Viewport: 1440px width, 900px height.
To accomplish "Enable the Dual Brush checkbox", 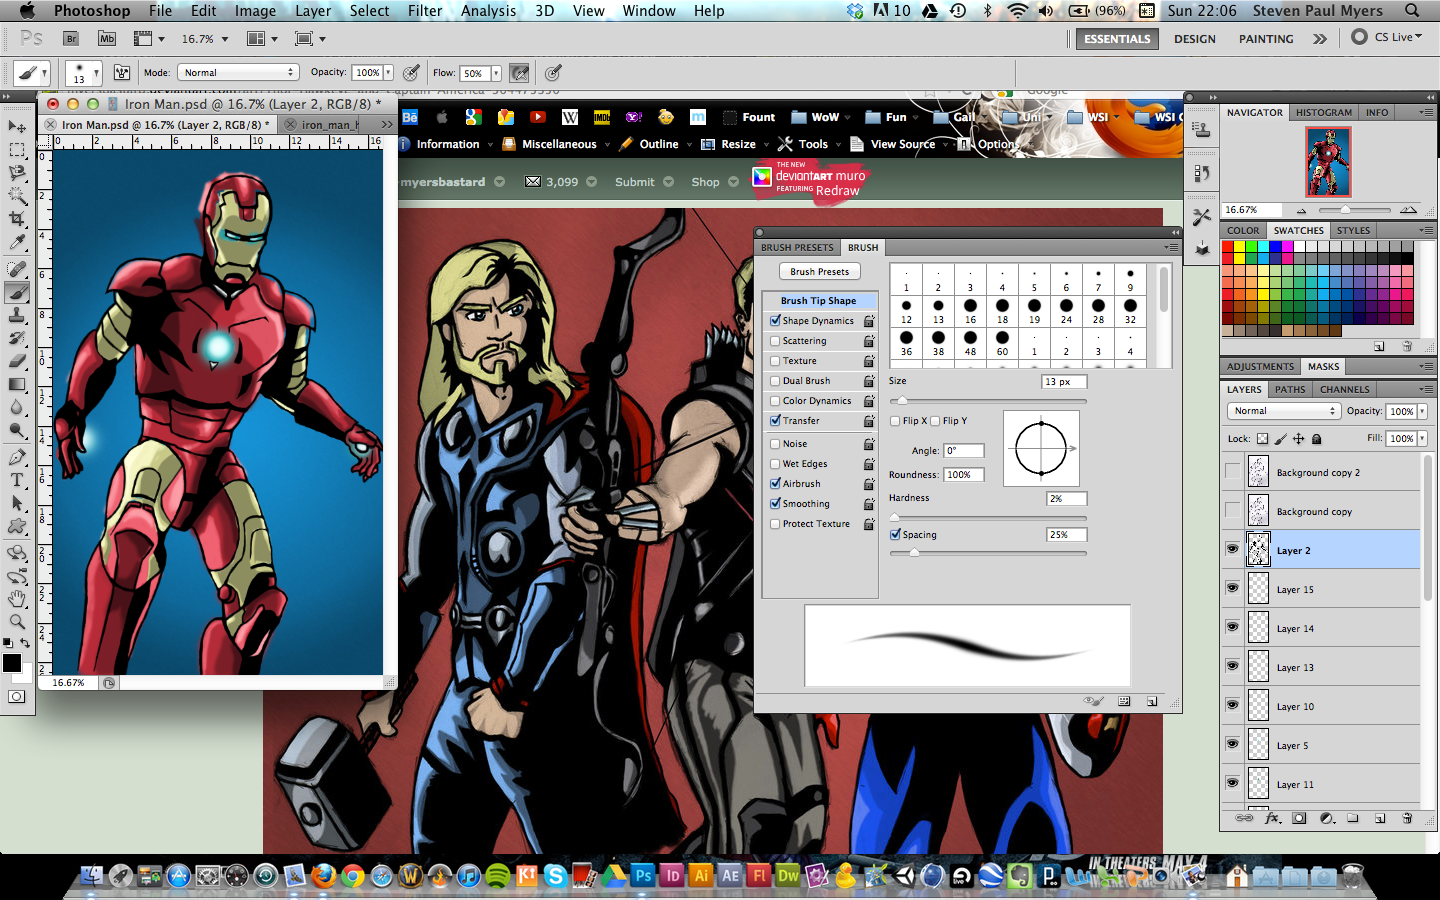I will pos(775,380).
